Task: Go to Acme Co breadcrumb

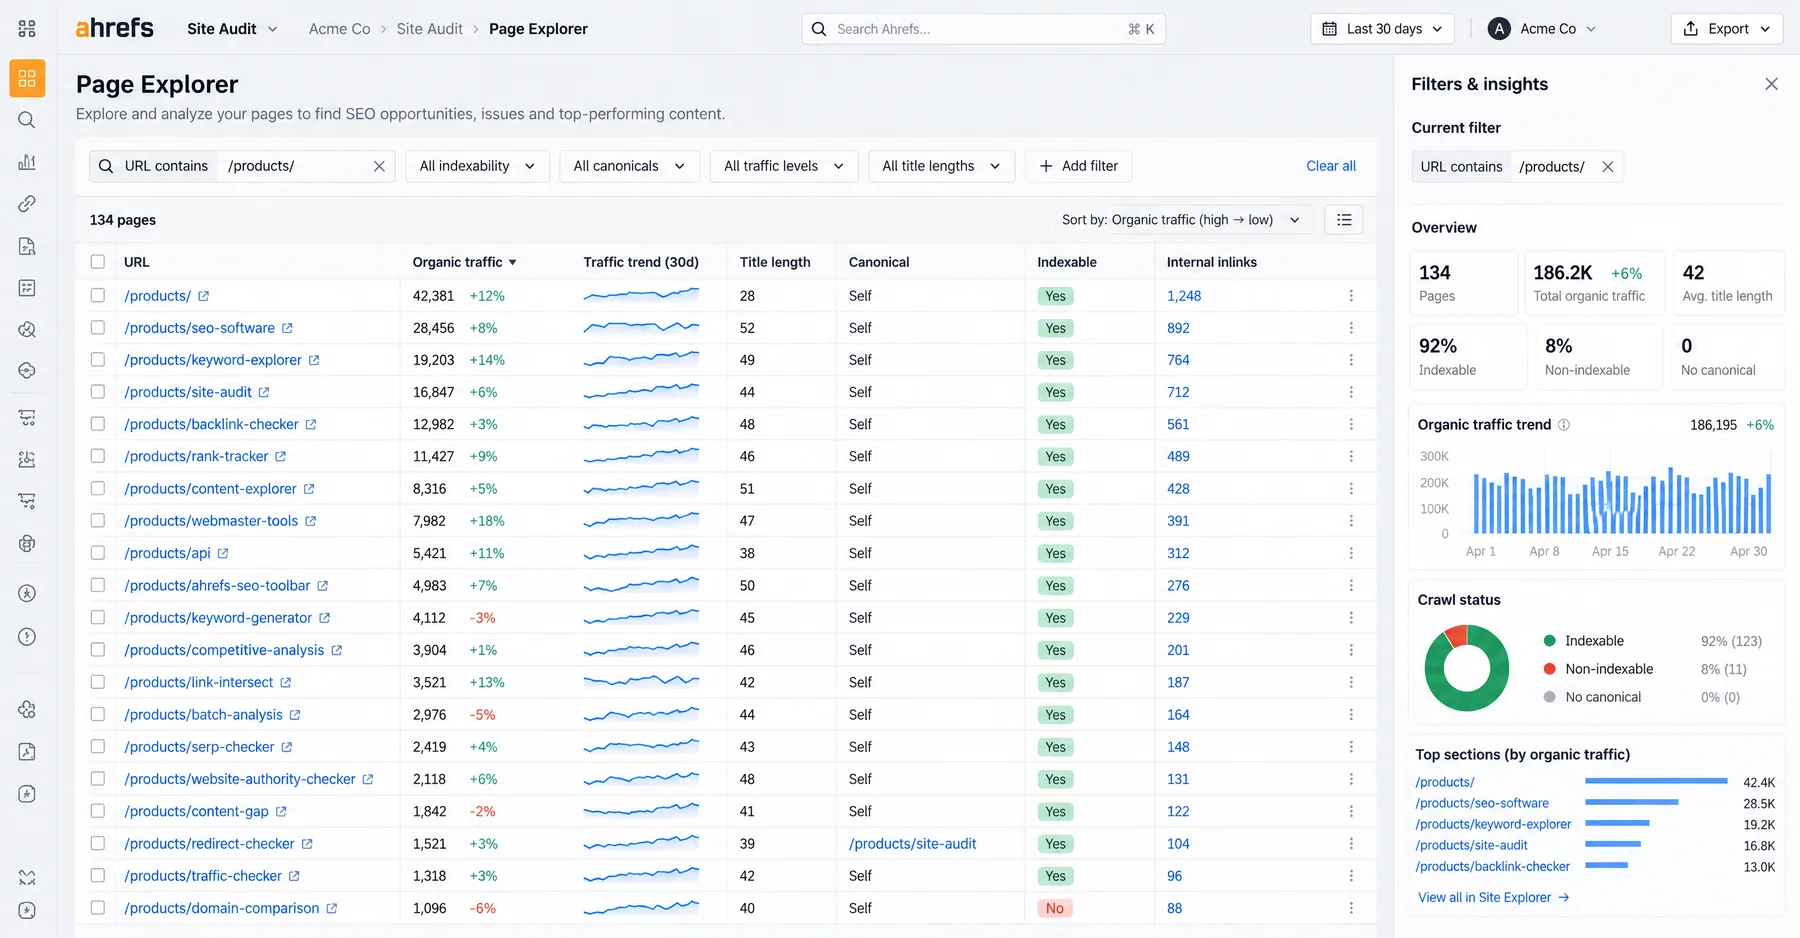Action: tap(340, 29)
